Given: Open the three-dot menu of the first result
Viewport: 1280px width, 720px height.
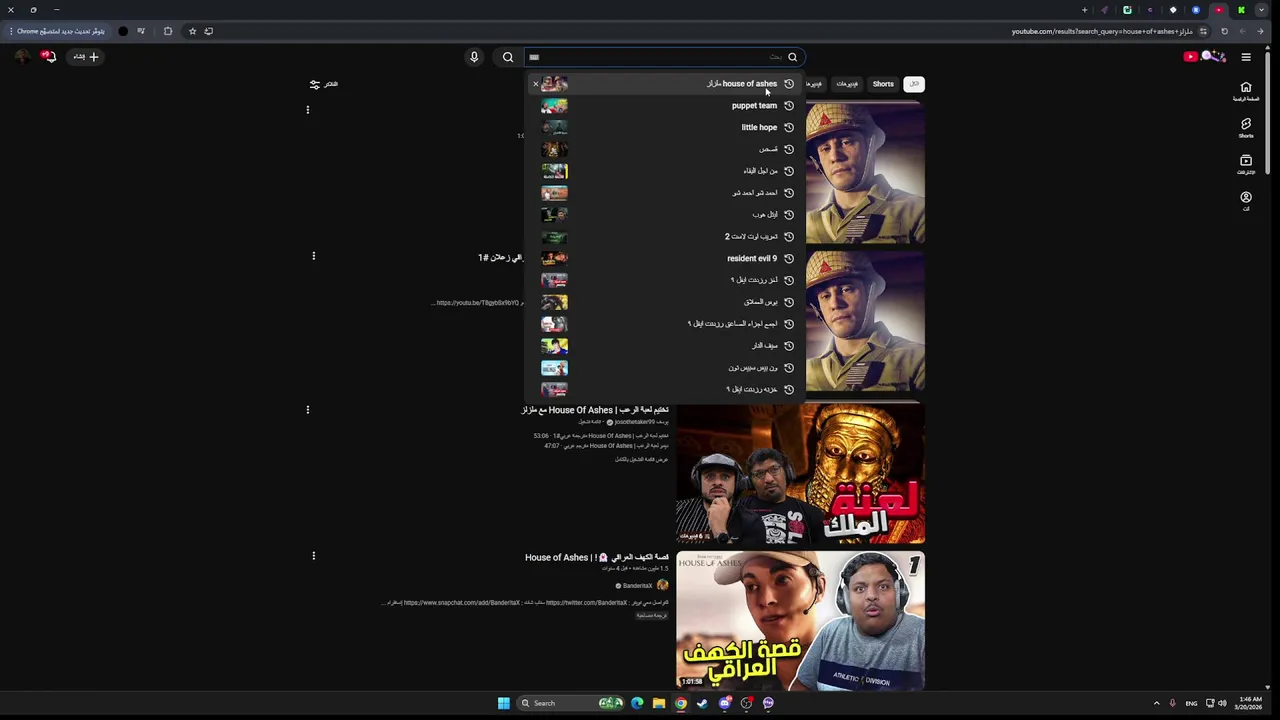Looking at the screenshot, I should [308, 110].
